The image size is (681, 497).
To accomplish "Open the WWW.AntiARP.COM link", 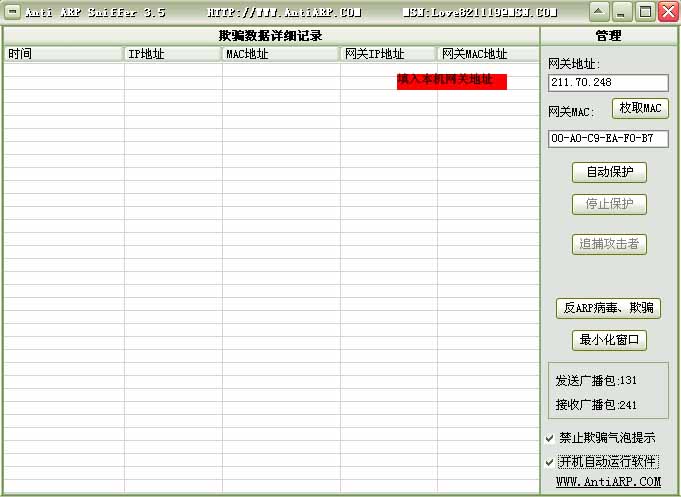I will (x=608, y=482).
